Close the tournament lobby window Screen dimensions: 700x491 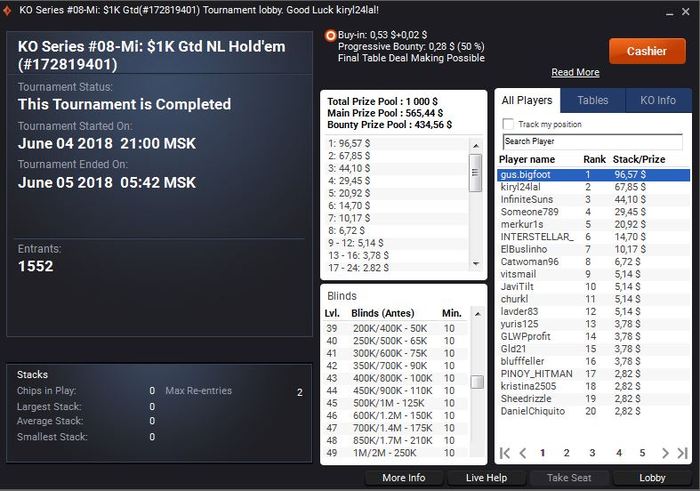click(x=686, y=12)
